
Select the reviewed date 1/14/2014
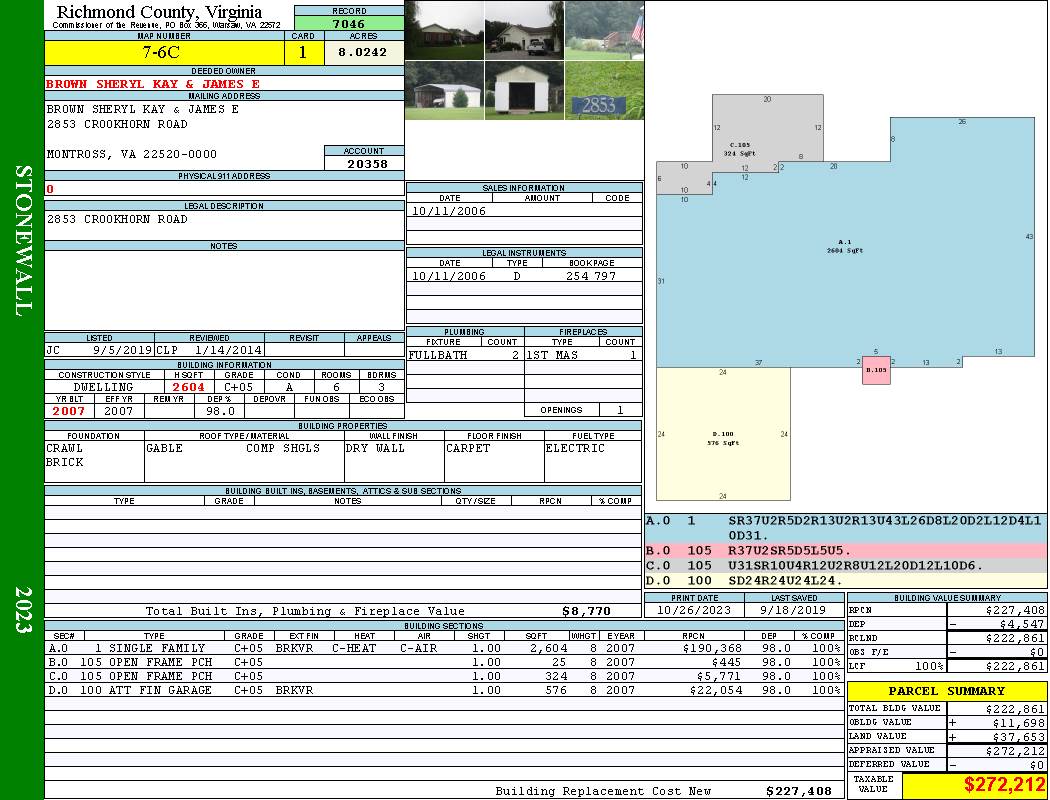coord(228,350)
